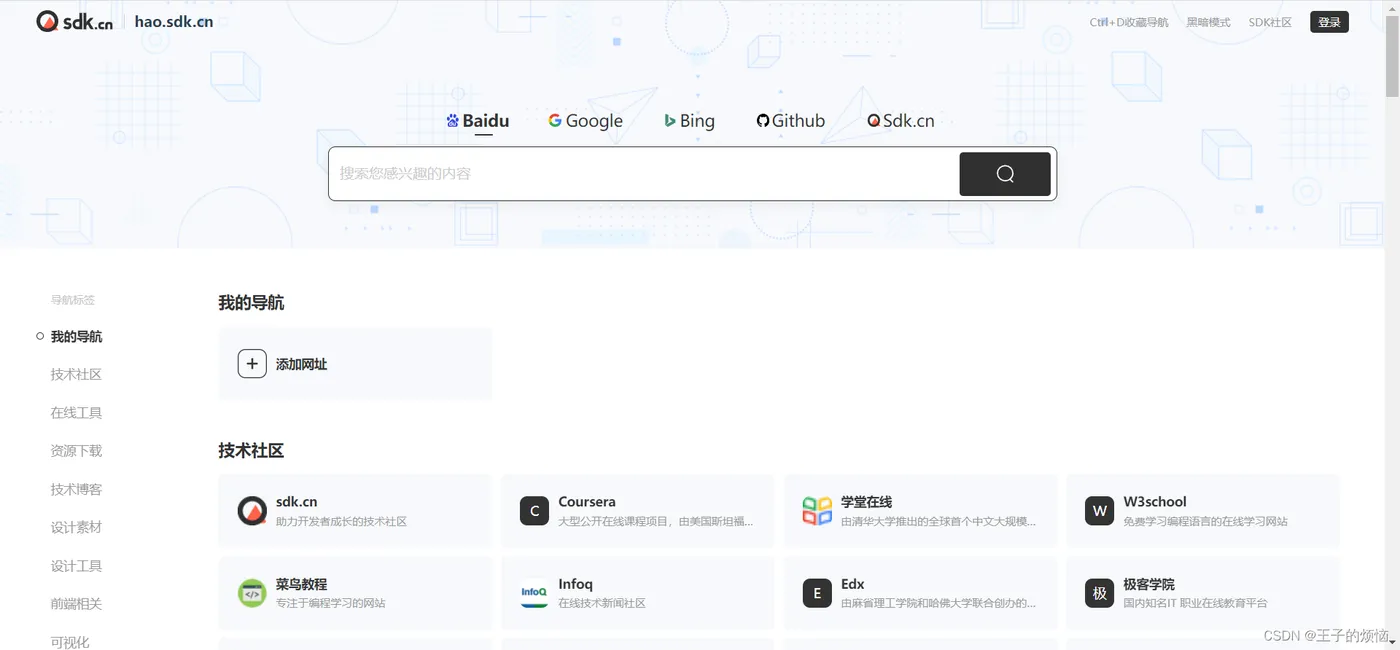Select the Bing search engine tab
The width and height of the screenshot is (1400, 650).
click(x=689, y=121)
